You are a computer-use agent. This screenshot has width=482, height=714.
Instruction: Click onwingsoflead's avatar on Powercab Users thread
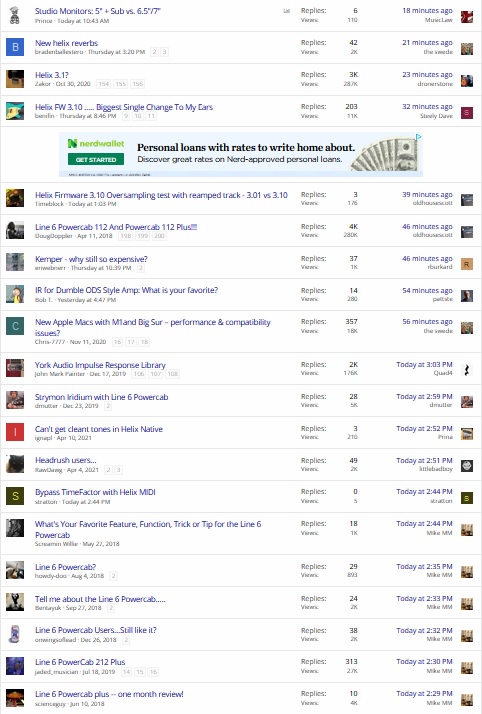[15, 634]
